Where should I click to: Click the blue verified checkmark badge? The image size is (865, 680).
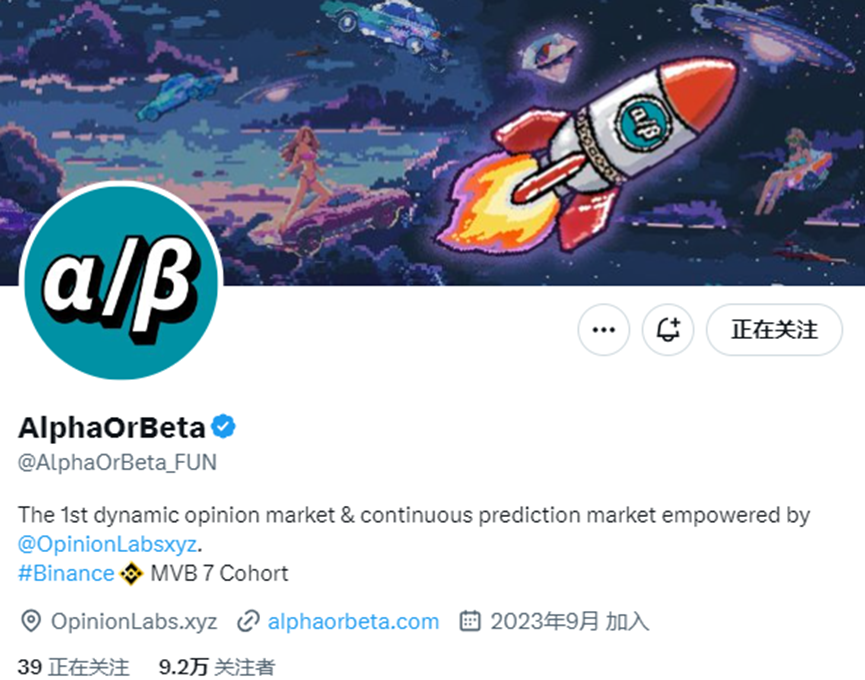pyautogui.click(x=223, y=427)
